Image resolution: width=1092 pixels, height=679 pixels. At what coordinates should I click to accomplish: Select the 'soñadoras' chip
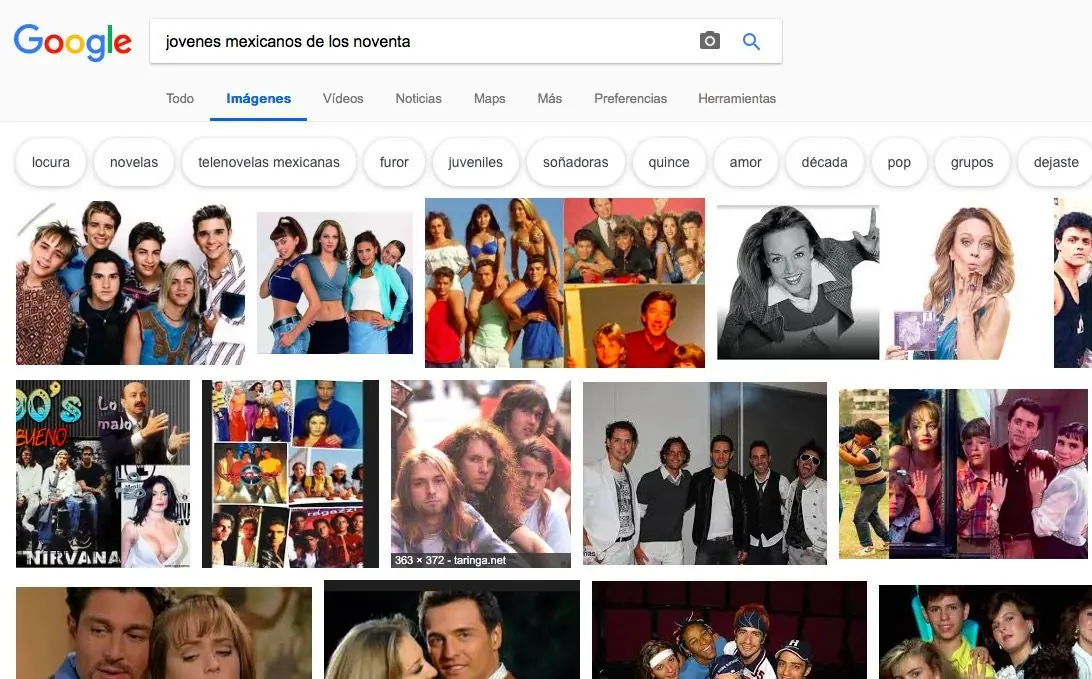[576, 162]
